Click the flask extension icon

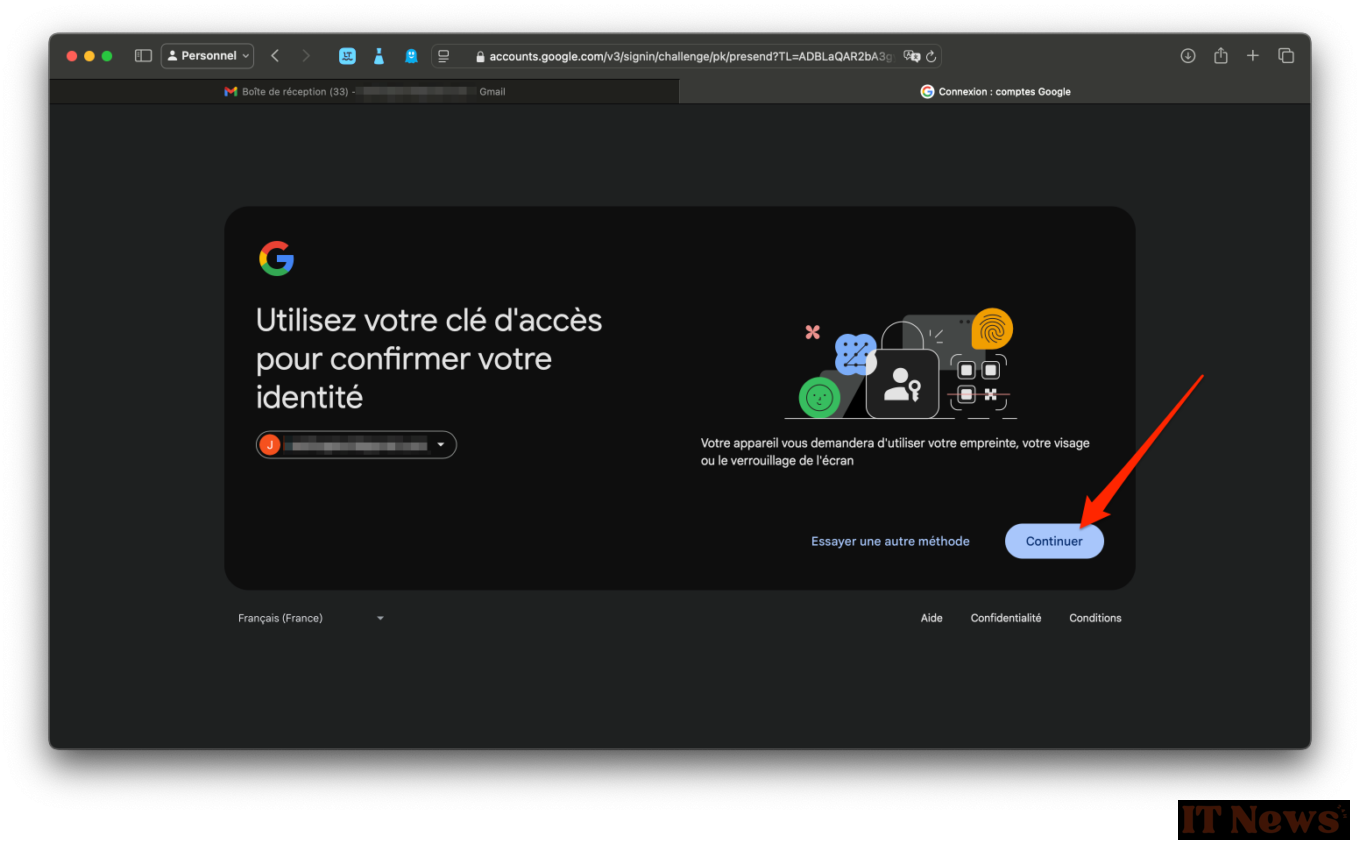click(379, 56)
